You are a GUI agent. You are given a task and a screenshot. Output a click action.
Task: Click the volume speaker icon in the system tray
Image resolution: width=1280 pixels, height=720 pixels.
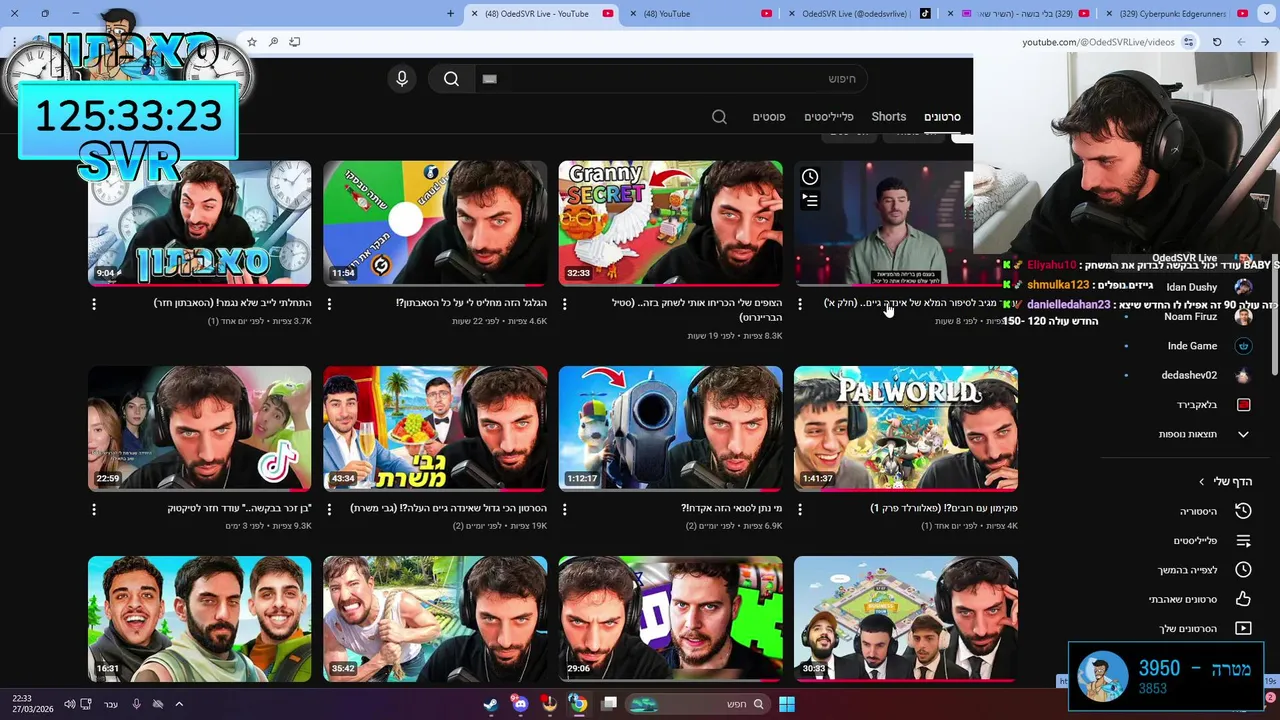pyautogui.click(x=69, y=704)
